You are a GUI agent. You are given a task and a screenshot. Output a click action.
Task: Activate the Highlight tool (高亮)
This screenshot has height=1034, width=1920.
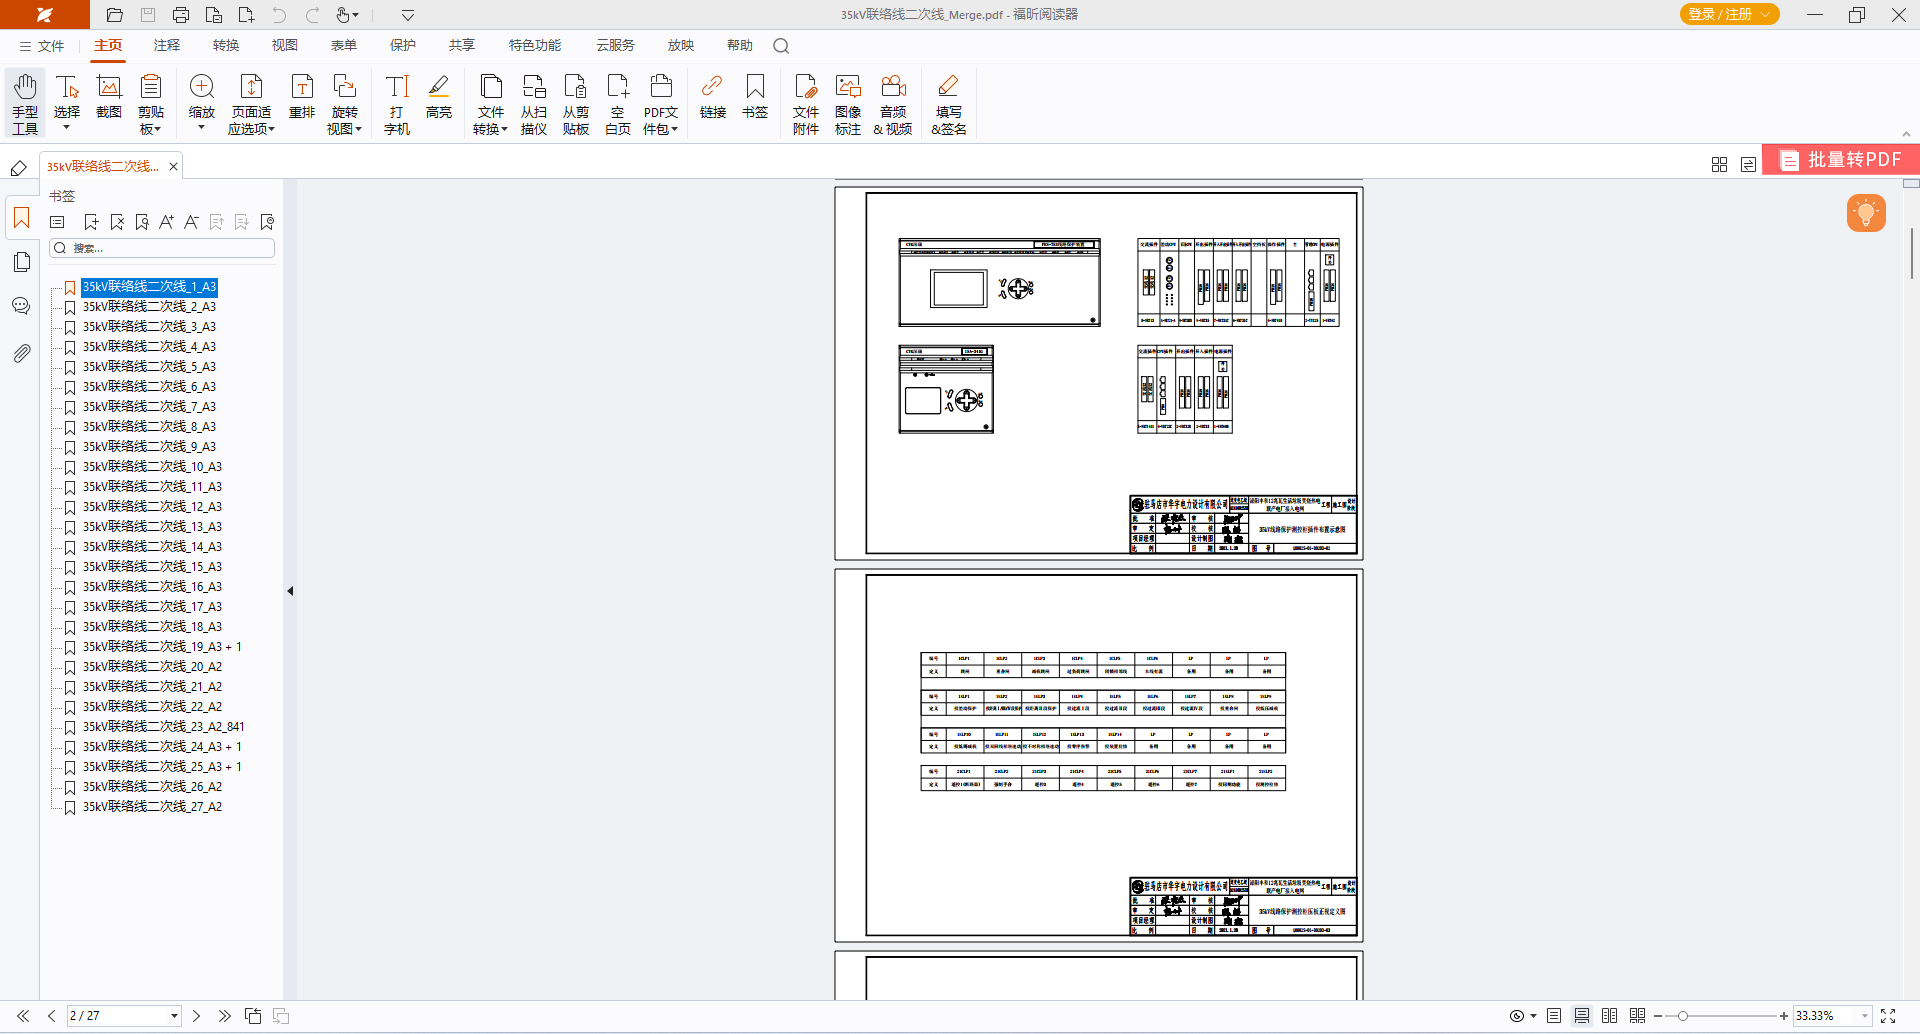(438, 98)
